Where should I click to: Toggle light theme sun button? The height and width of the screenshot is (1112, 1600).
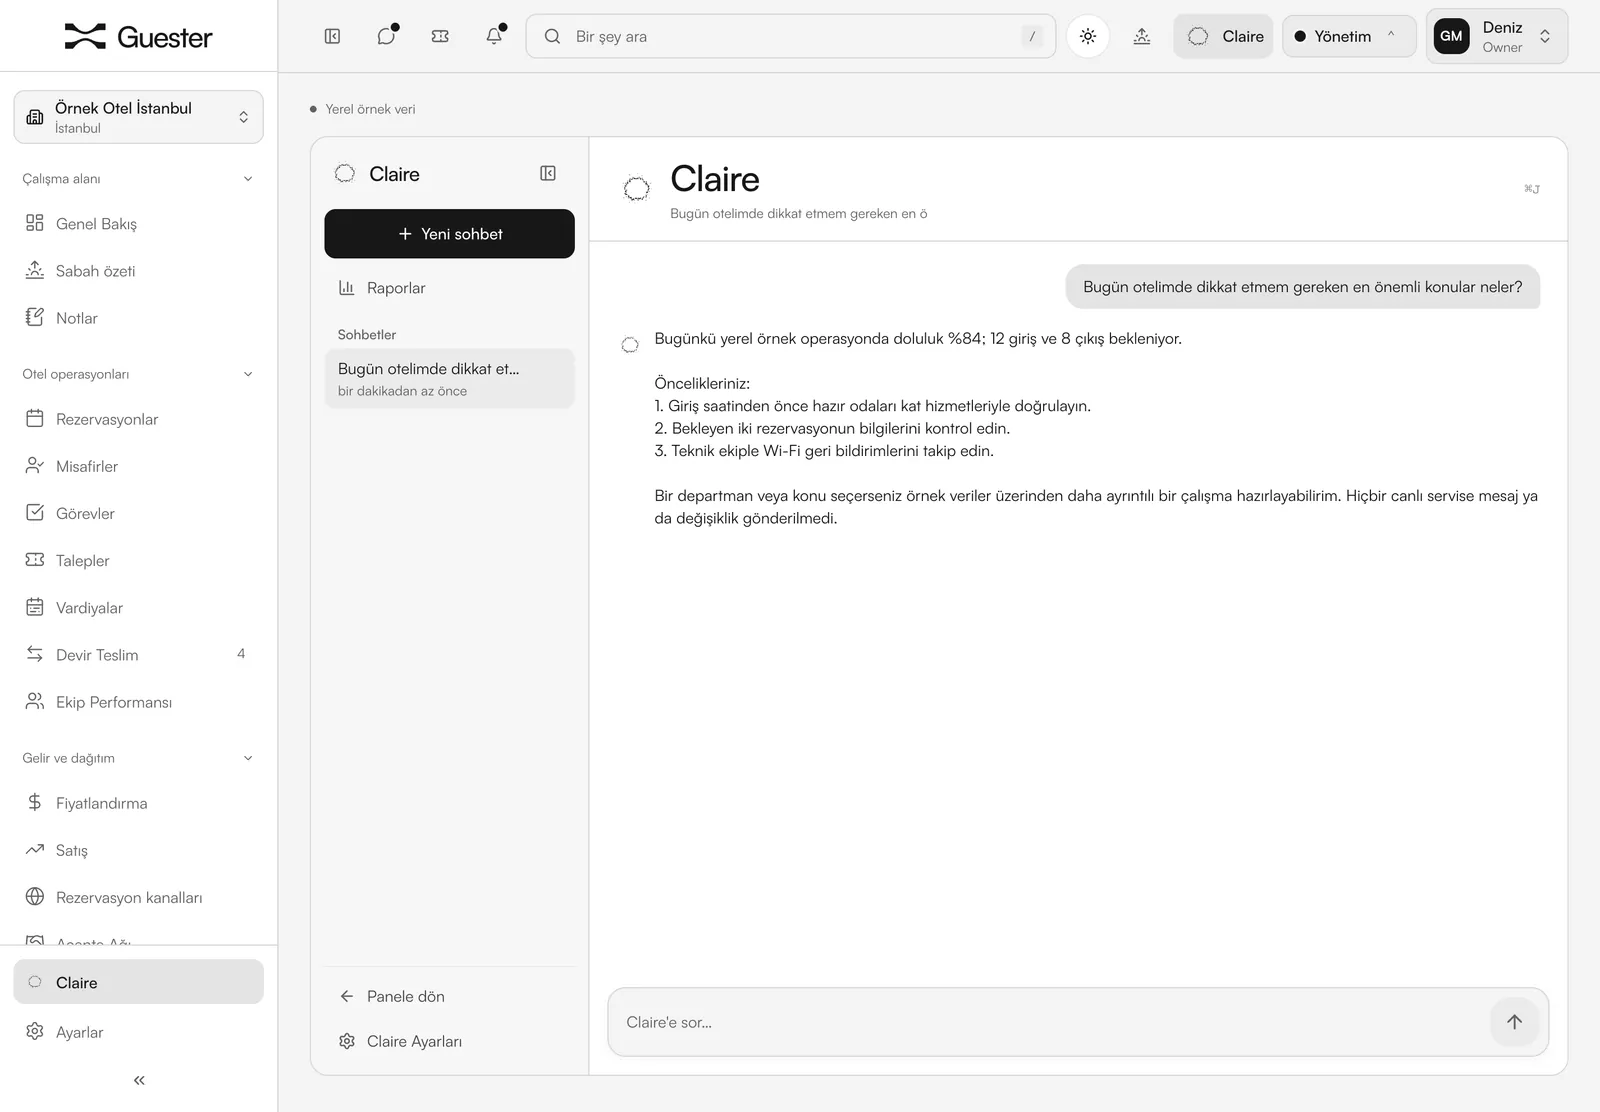click(x=1088, y=36)
